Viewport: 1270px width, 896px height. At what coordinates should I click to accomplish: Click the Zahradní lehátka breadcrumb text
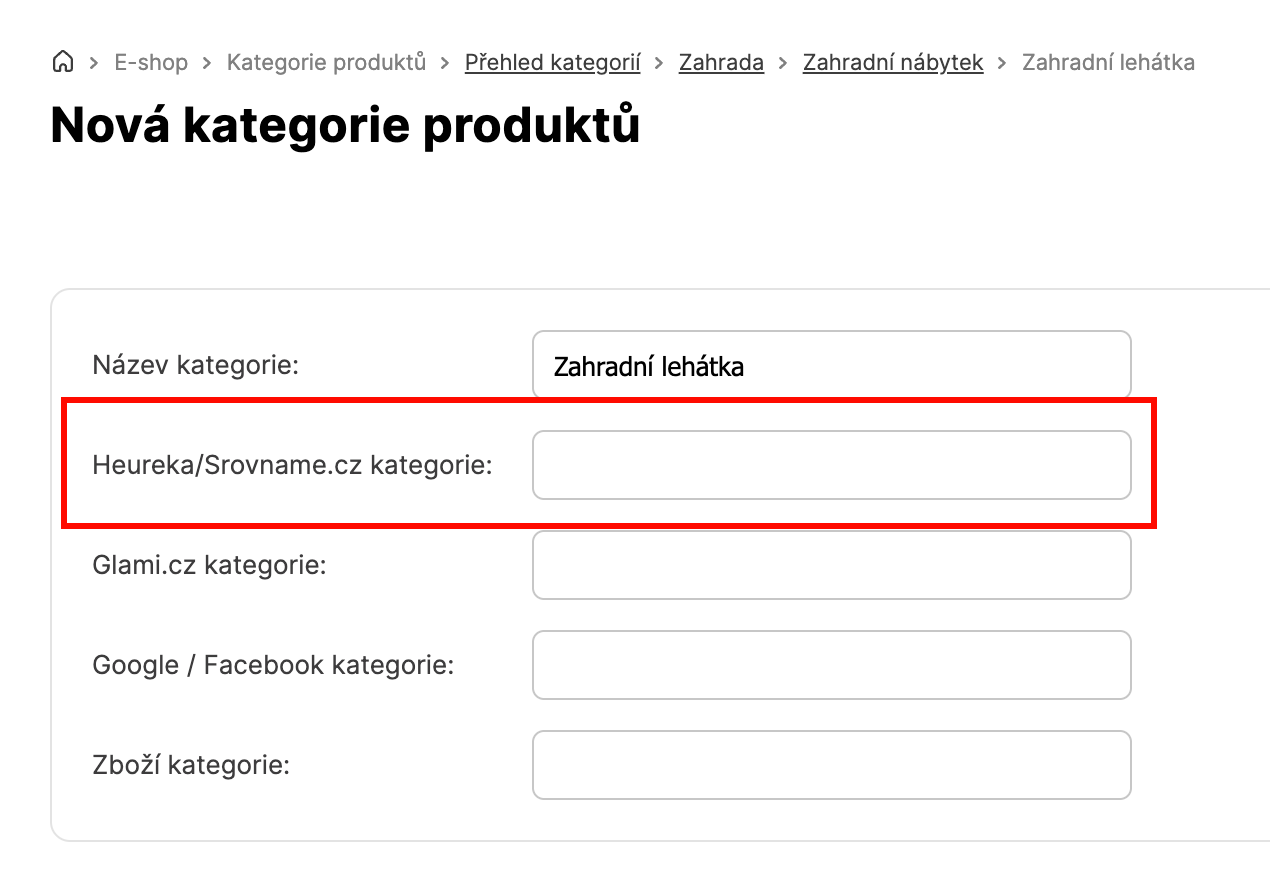click(x=1108, y=63)
